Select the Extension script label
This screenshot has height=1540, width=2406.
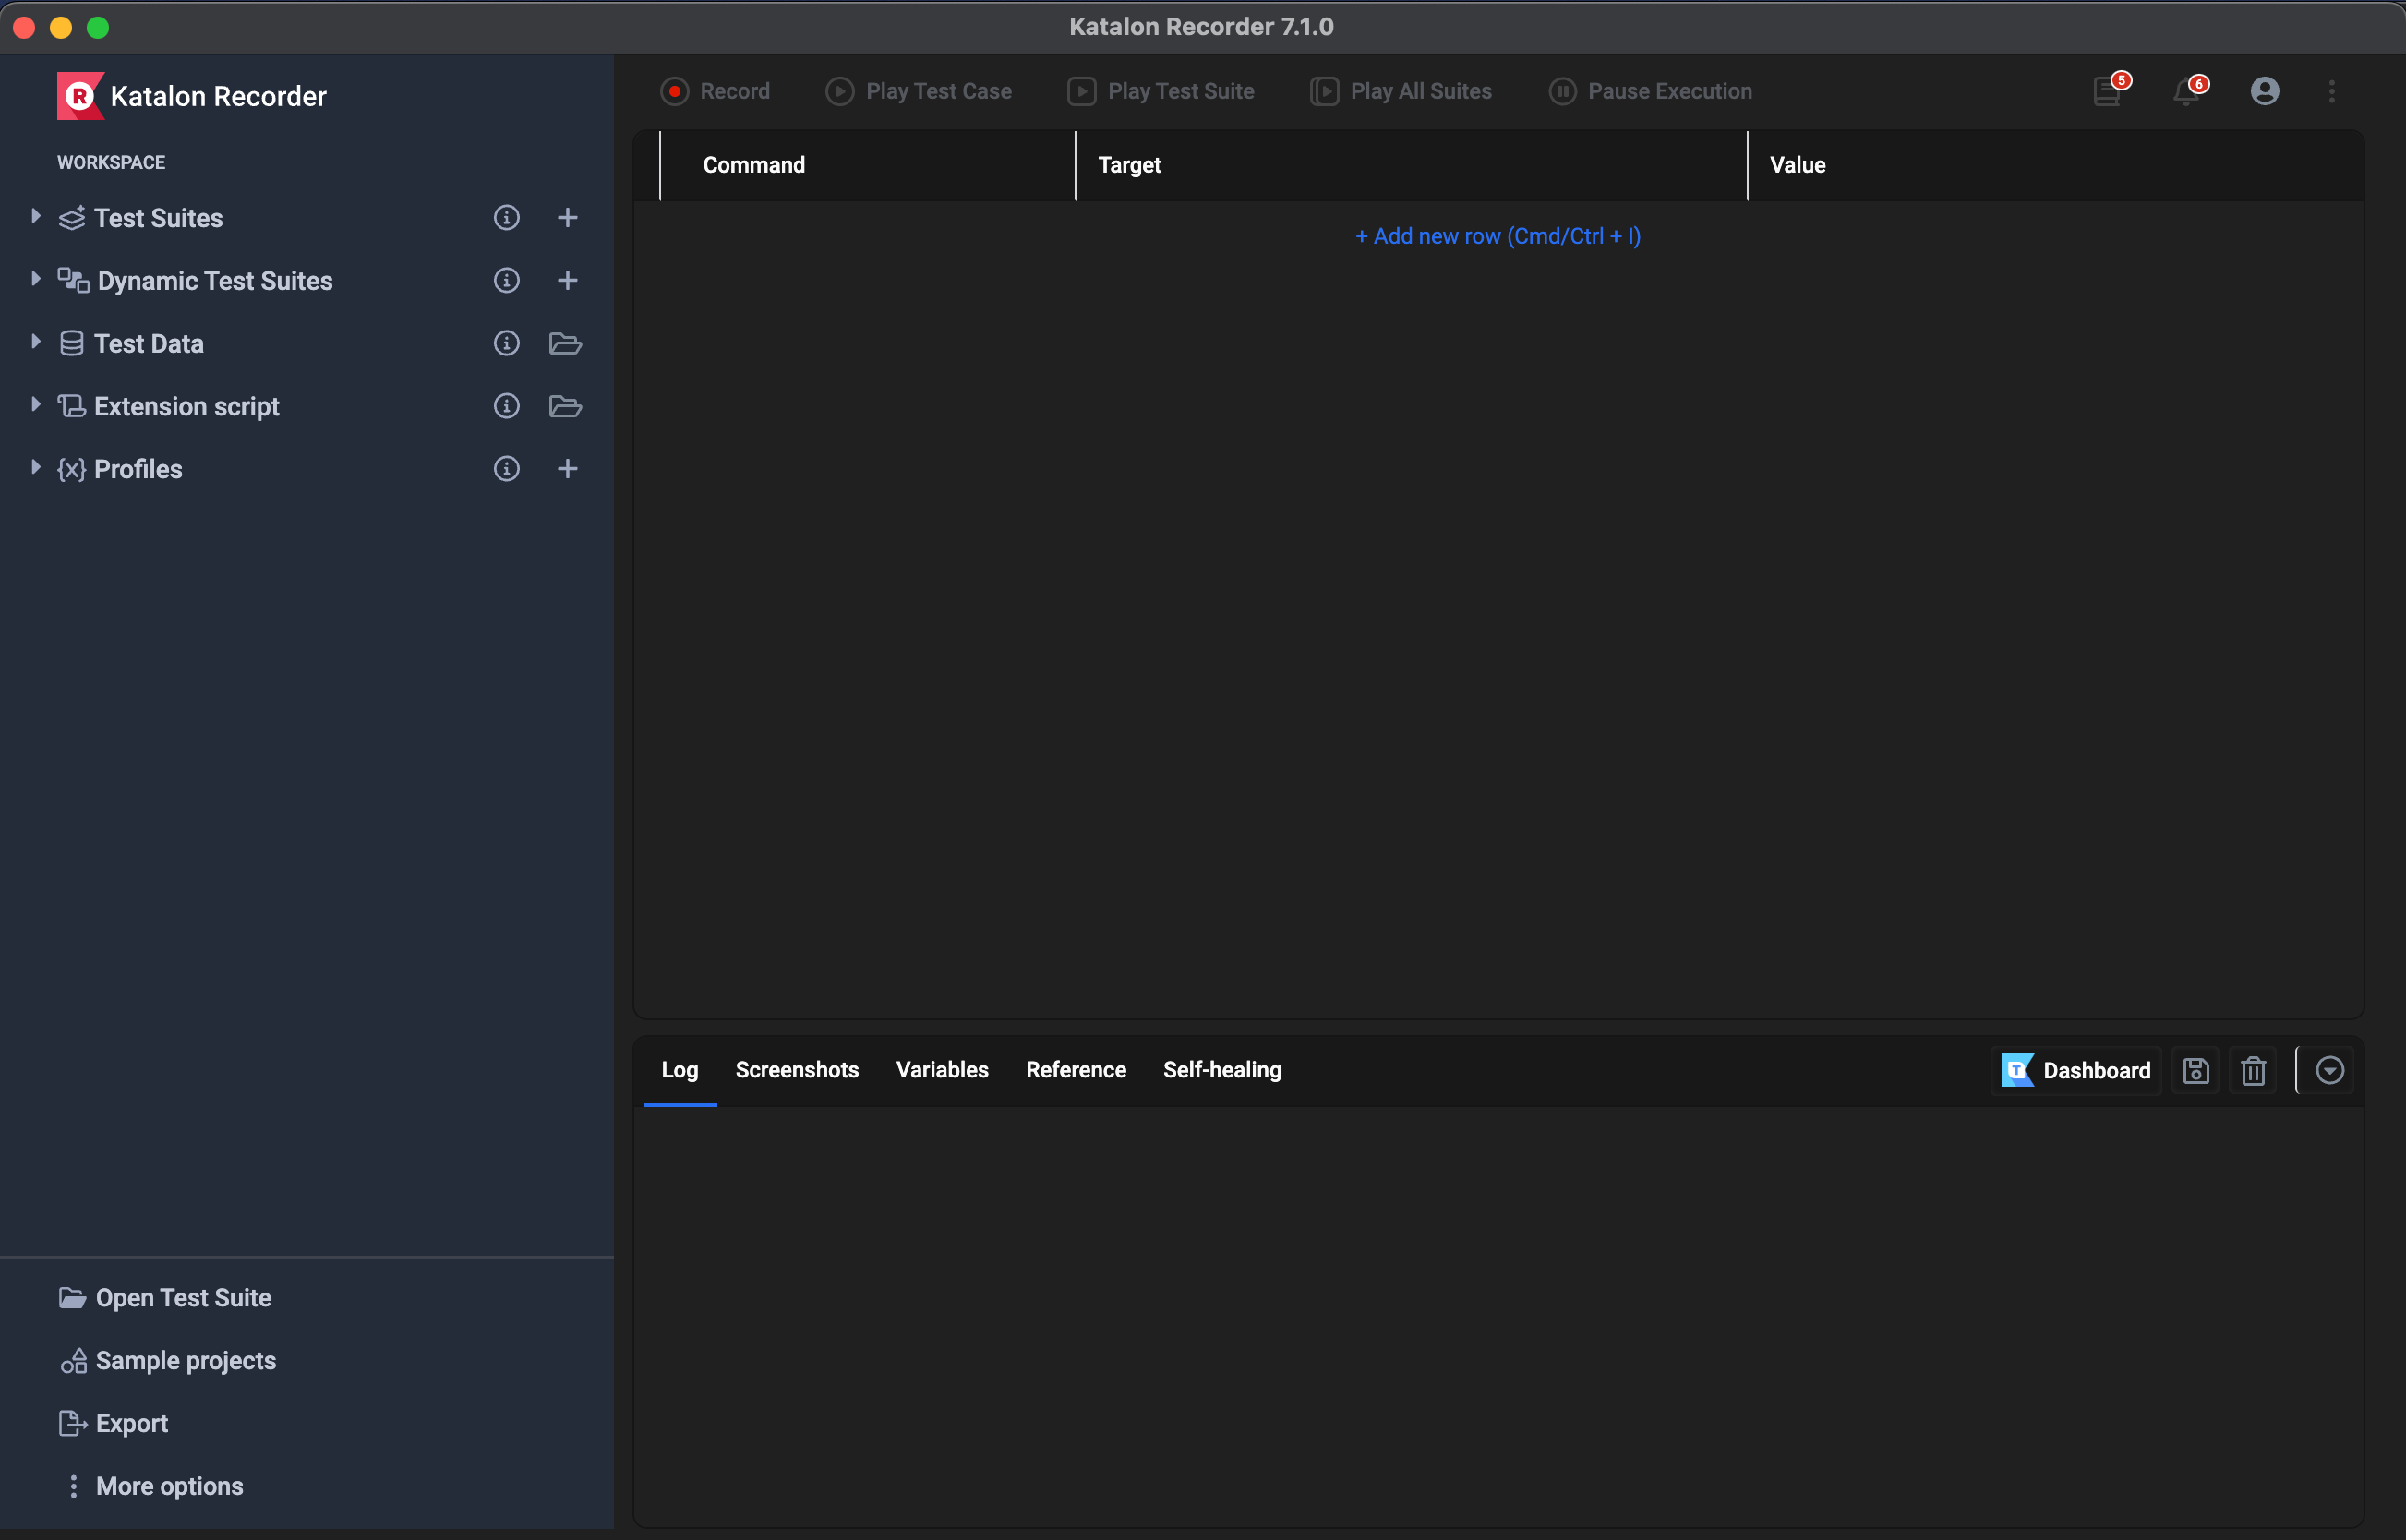click(x=187, y=407)
